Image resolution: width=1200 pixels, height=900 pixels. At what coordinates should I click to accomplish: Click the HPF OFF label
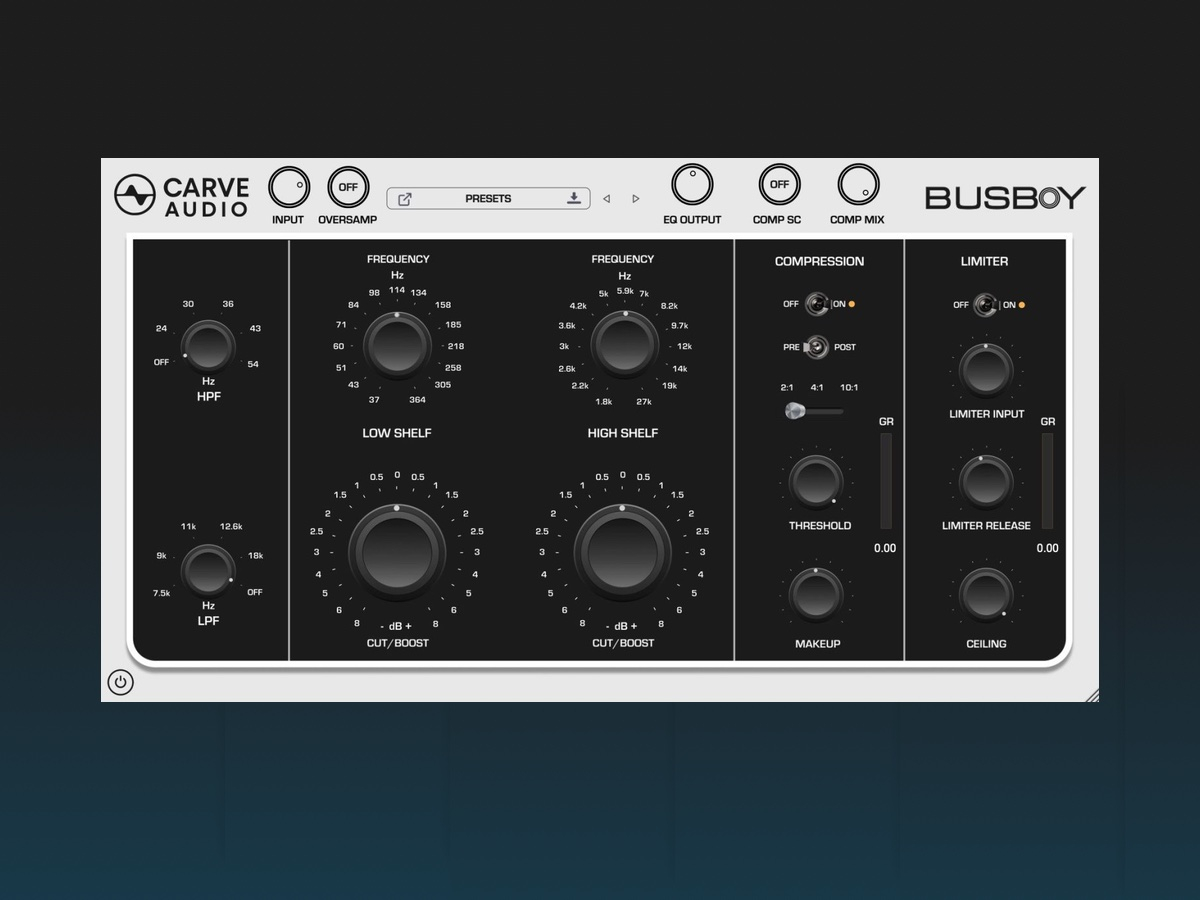coord(161,362)
